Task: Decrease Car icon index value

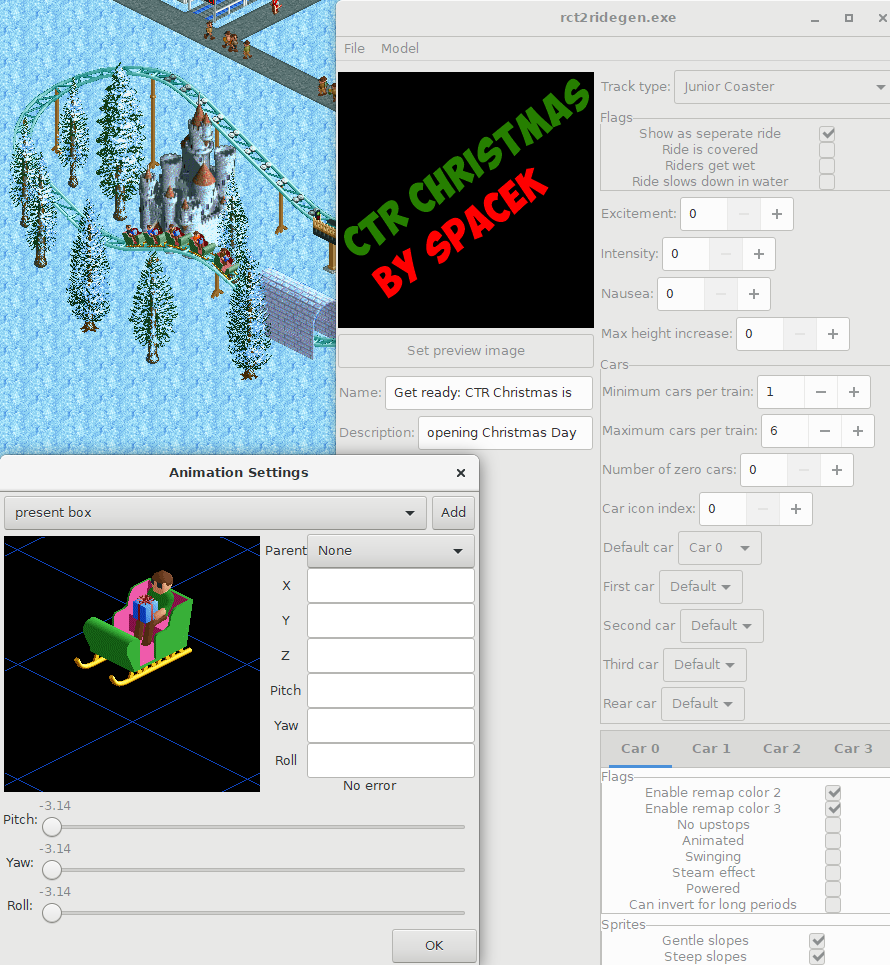Action: [x=763, y=508]
